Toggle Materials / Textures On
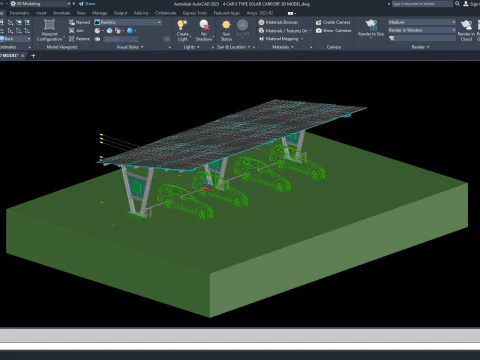 click(284, 30)
